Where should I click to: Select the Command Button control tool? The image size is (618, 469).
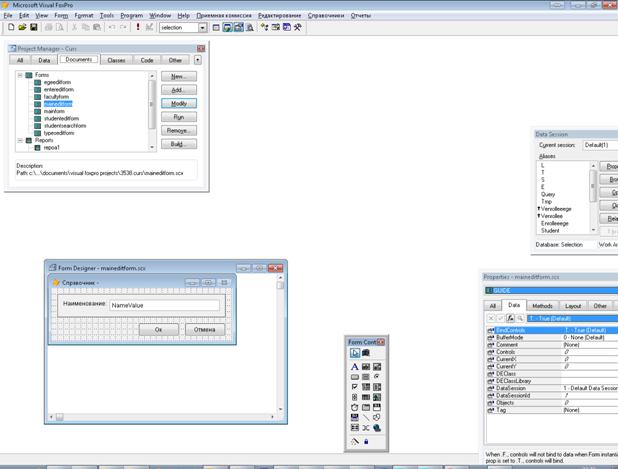[355, 377]
